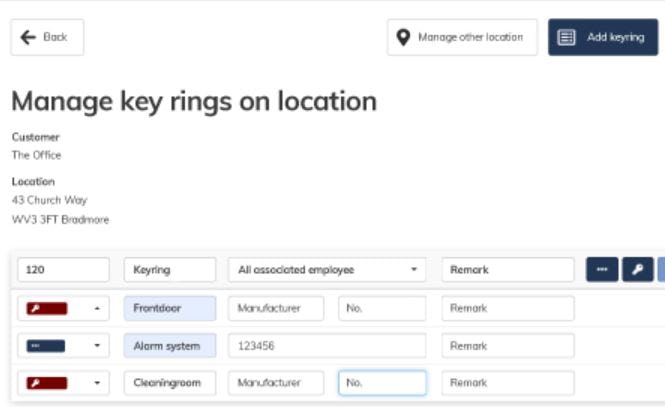Click the Alarm system name field

click(x=169, y=346)
